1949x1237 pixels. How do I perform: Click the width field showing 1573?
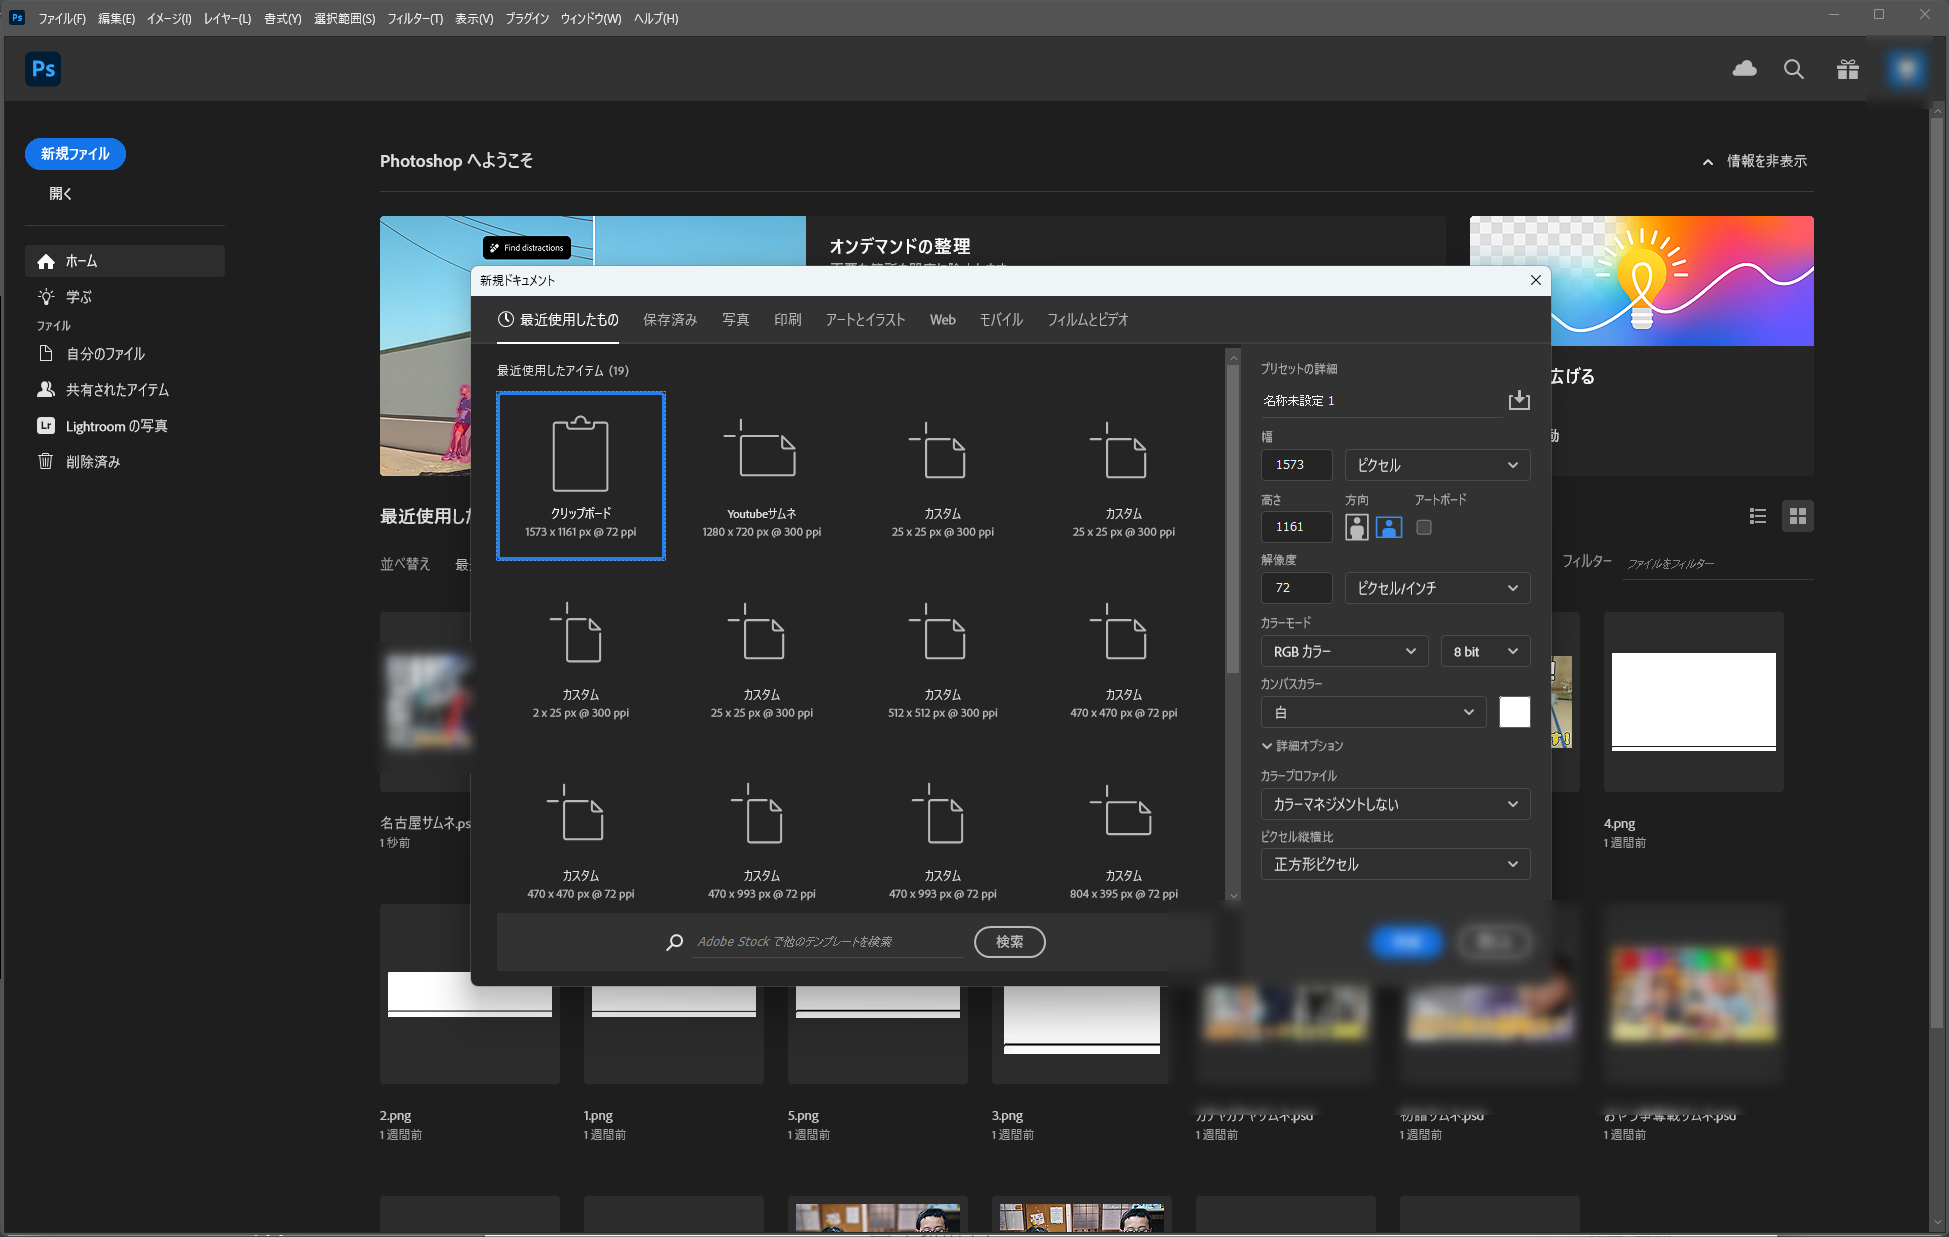(1296, 465)
